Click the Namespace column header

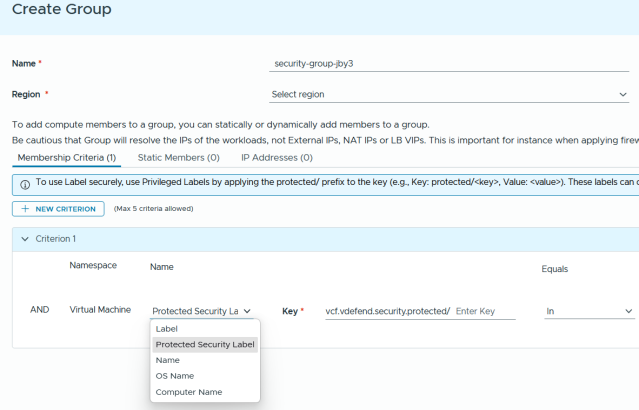pos(93,265)
